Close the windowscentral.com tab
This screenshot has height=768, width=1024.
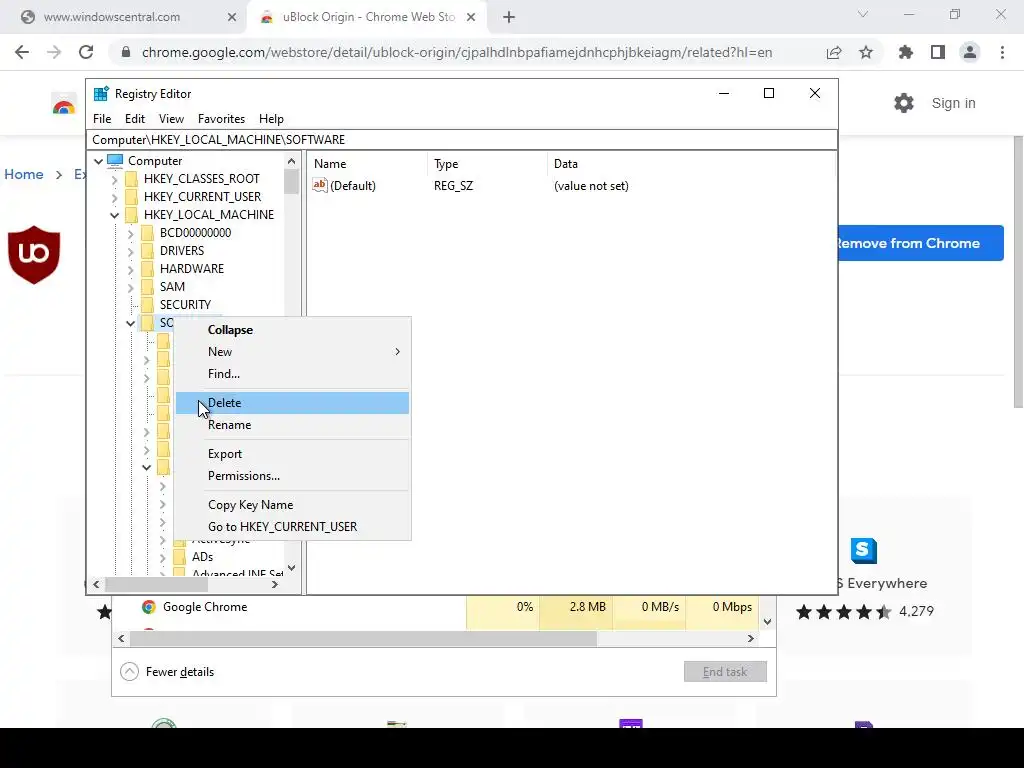[x=232, y=17]
